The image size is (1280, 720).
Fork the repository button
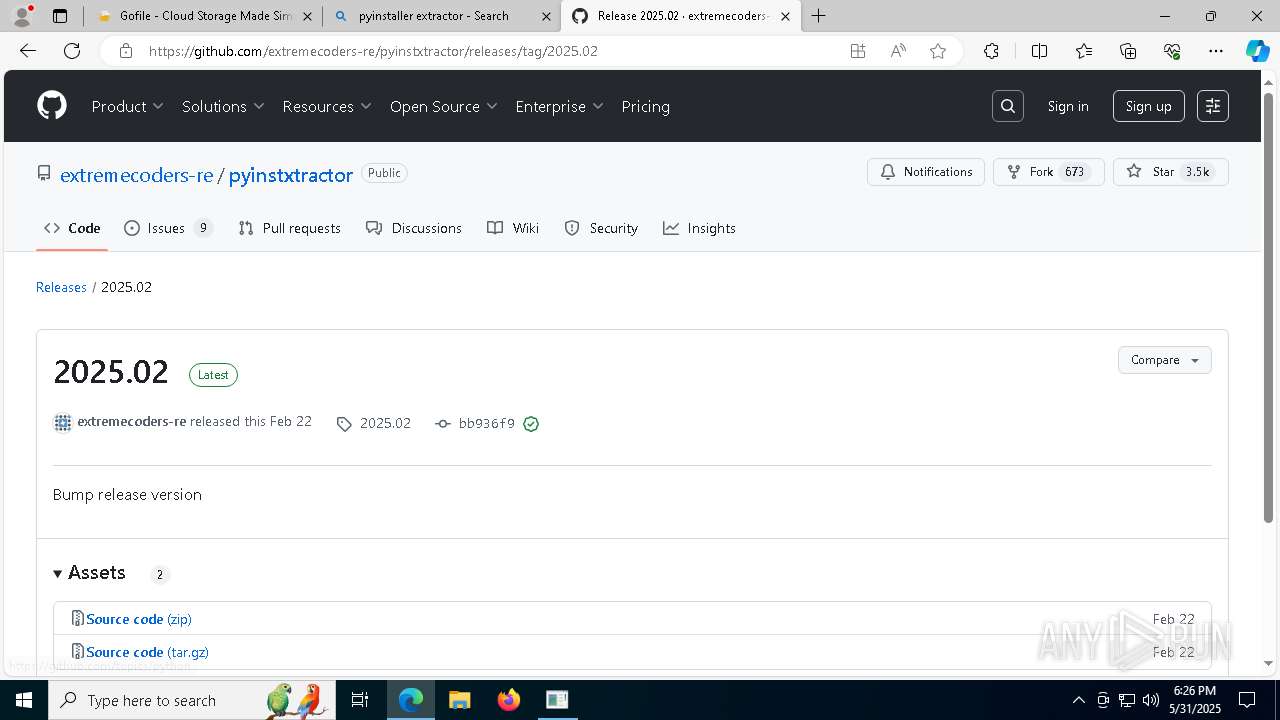[x=1048, y=172]
